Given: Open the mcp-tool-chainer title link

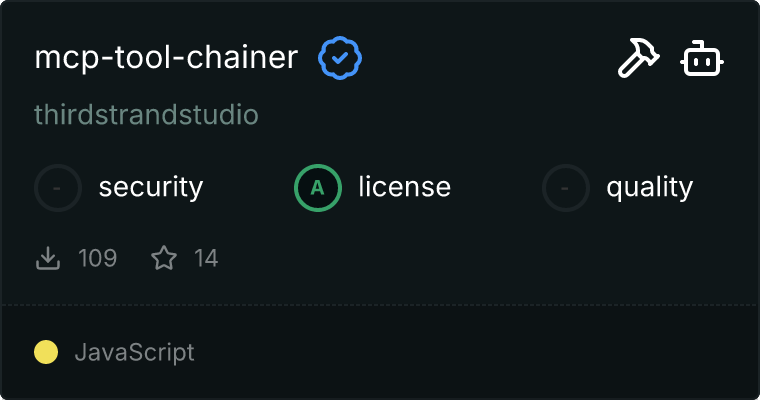Looking at the screenshot, I should (166, 58).
